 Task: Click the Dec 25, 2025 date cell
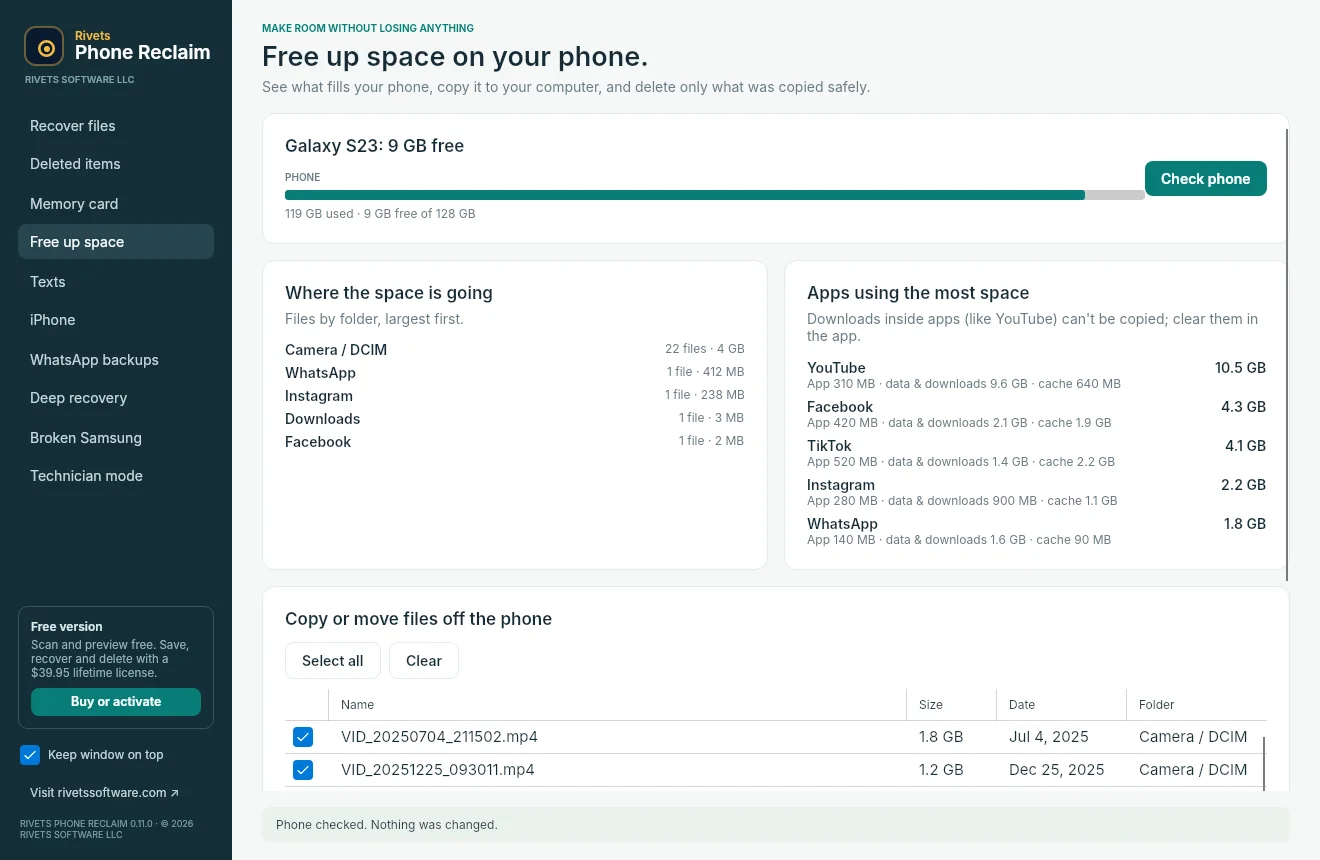pyautogui.click(x=1057, y=770)
